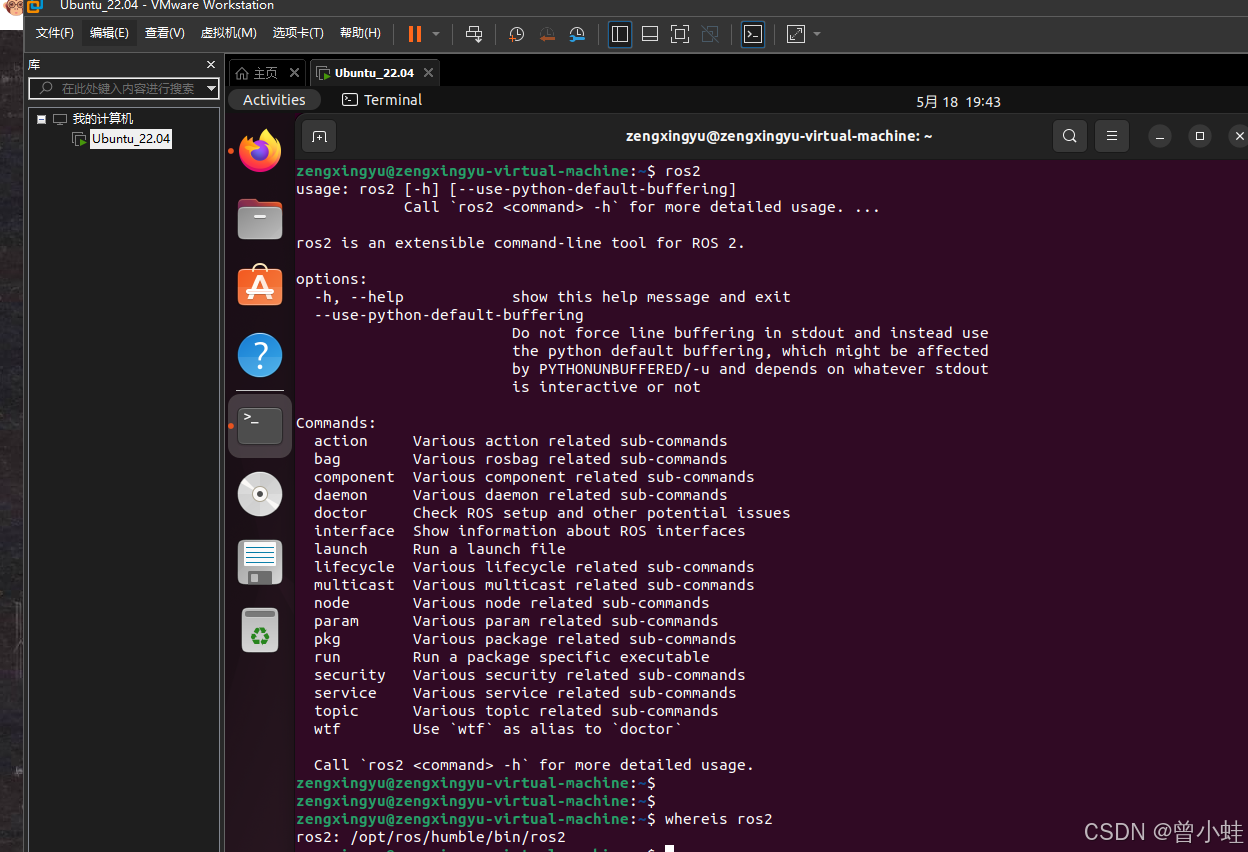This screenshot has height=852, width=1248.
Task: Close the 主页 tab
Action: 294,73
